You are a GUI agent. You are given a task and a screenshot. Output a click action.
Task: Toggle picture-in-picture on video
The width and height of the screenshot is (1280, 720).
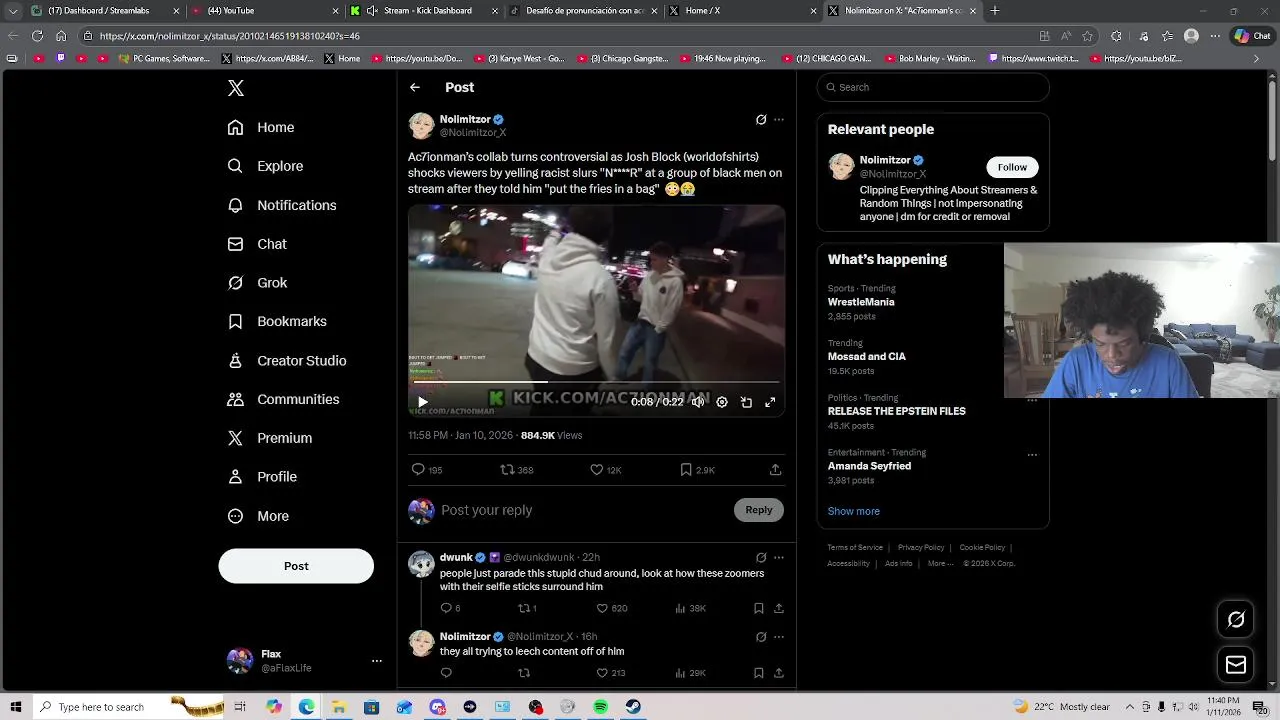746,402
